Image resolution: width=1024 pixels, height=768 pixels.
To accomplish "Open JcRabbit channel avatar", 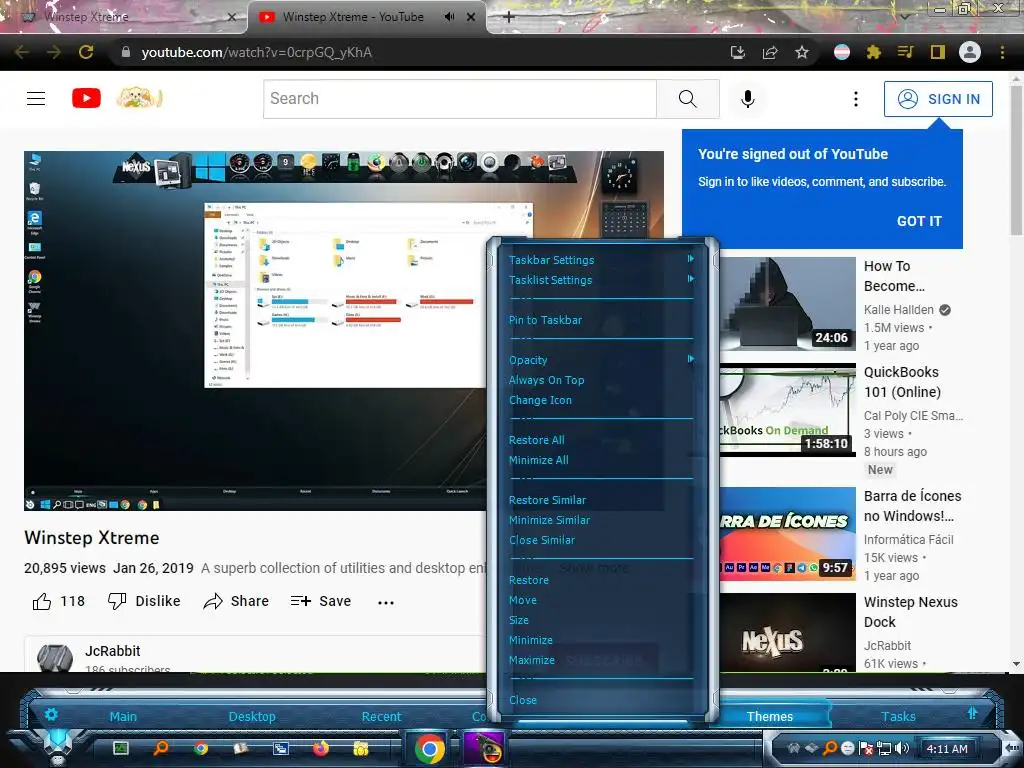I will pos(55,658).
